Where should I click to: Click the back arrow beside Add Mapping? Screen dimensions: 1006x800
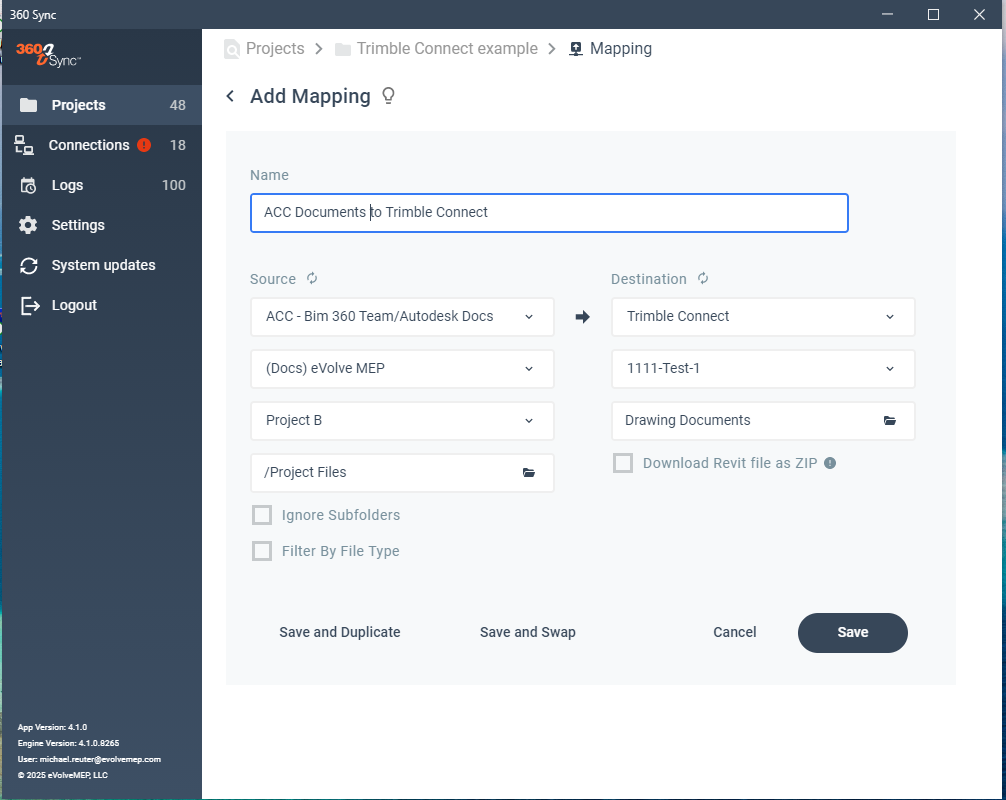point(230,96)
